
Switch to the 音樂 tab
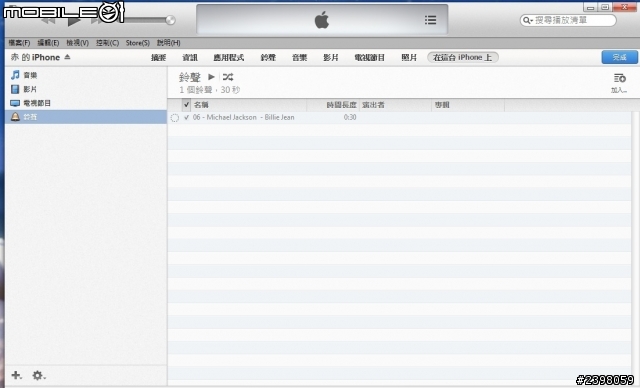pyautogui.click(x=299, y=58)
